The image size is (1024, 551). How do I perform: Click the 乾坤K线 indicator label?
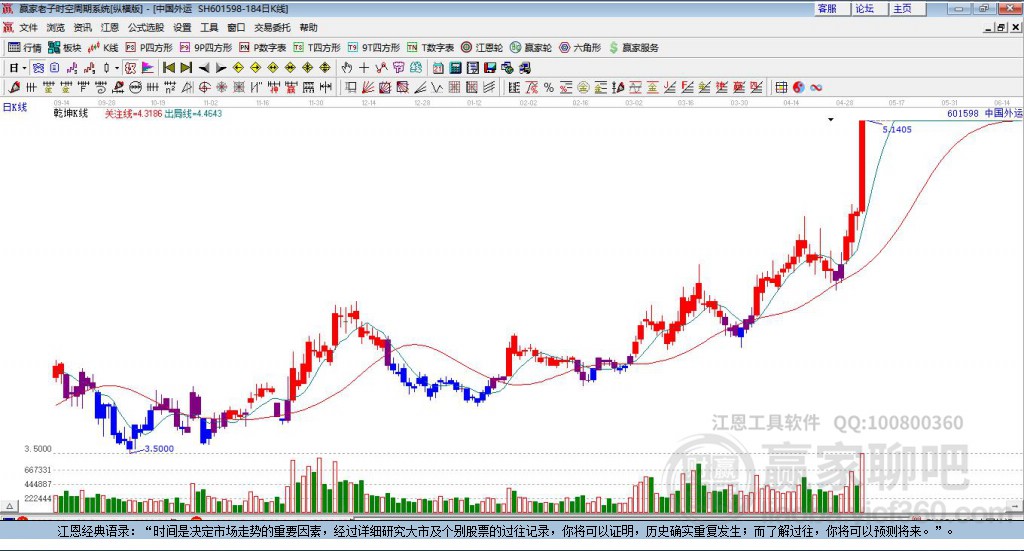(x=71, y=114)
